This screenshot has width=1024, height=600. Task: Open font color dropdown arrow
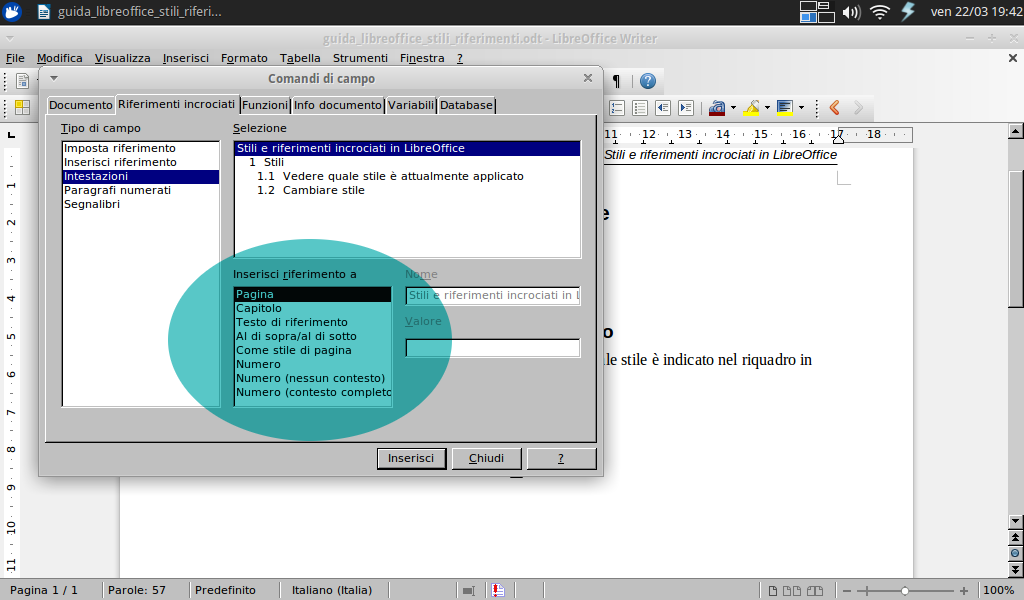tap(733, 108)
